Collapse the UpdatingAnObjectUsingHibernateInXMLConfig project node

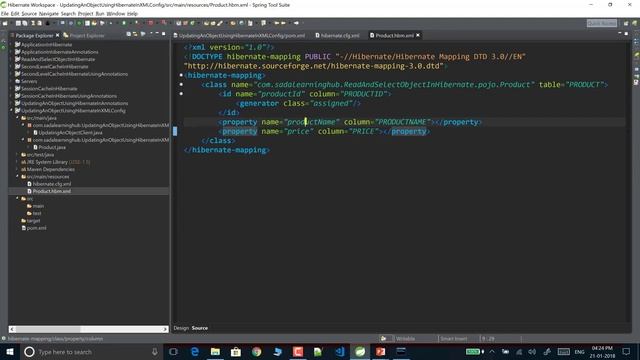(11, 110)
